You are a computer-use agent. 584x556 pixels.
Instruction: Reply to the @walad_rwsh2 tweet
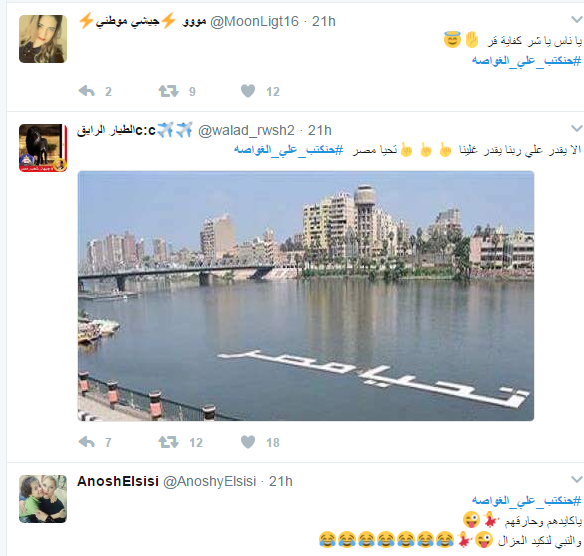[x=87, y=442]
